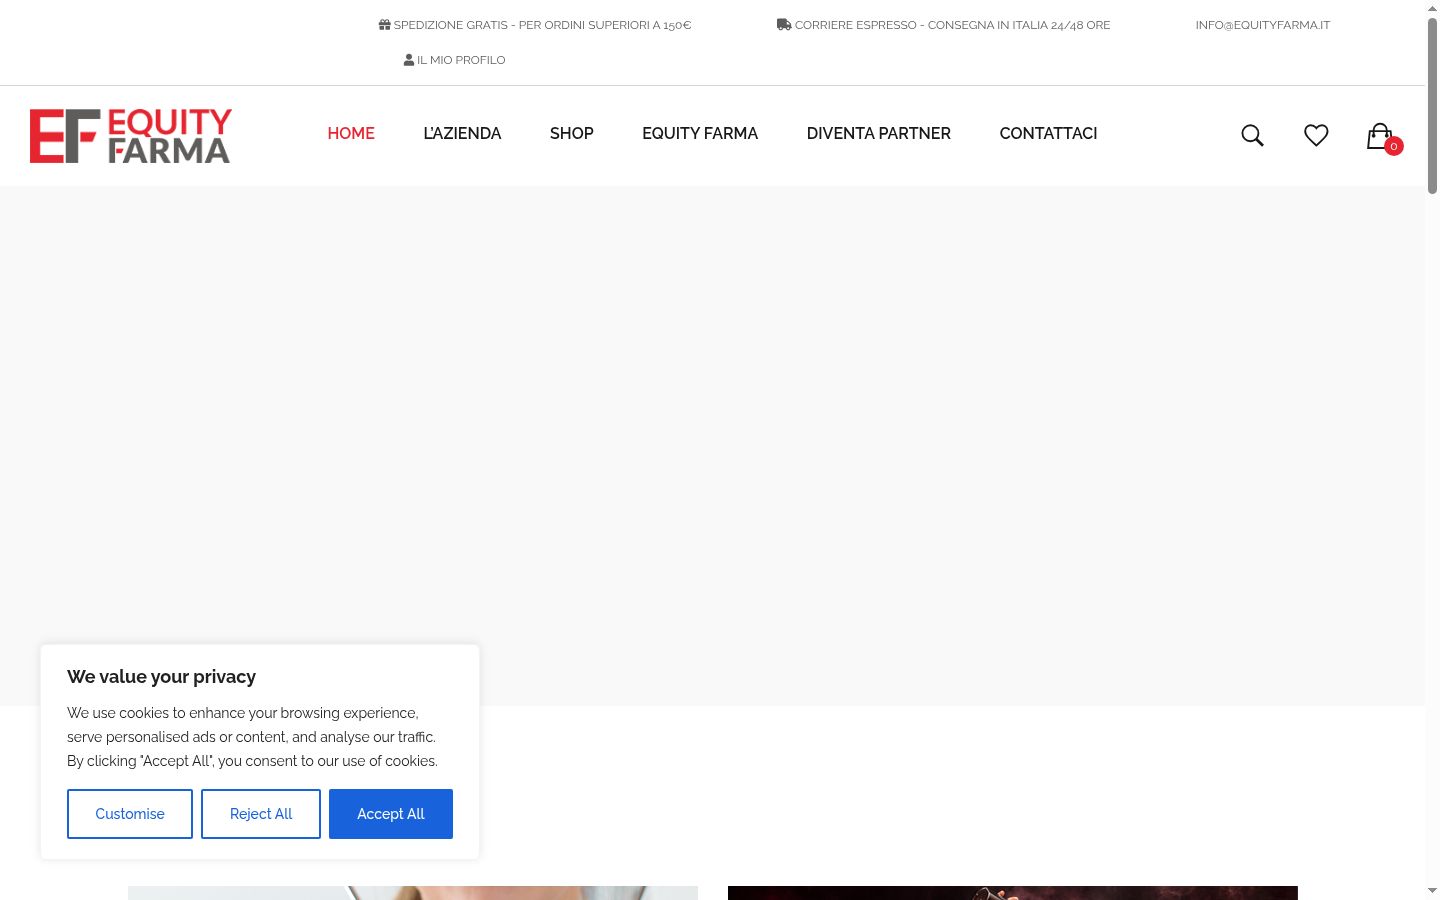Click the Customise cookies button
Viewport: 1440px width, 900px height.
[x=130, y=814]
